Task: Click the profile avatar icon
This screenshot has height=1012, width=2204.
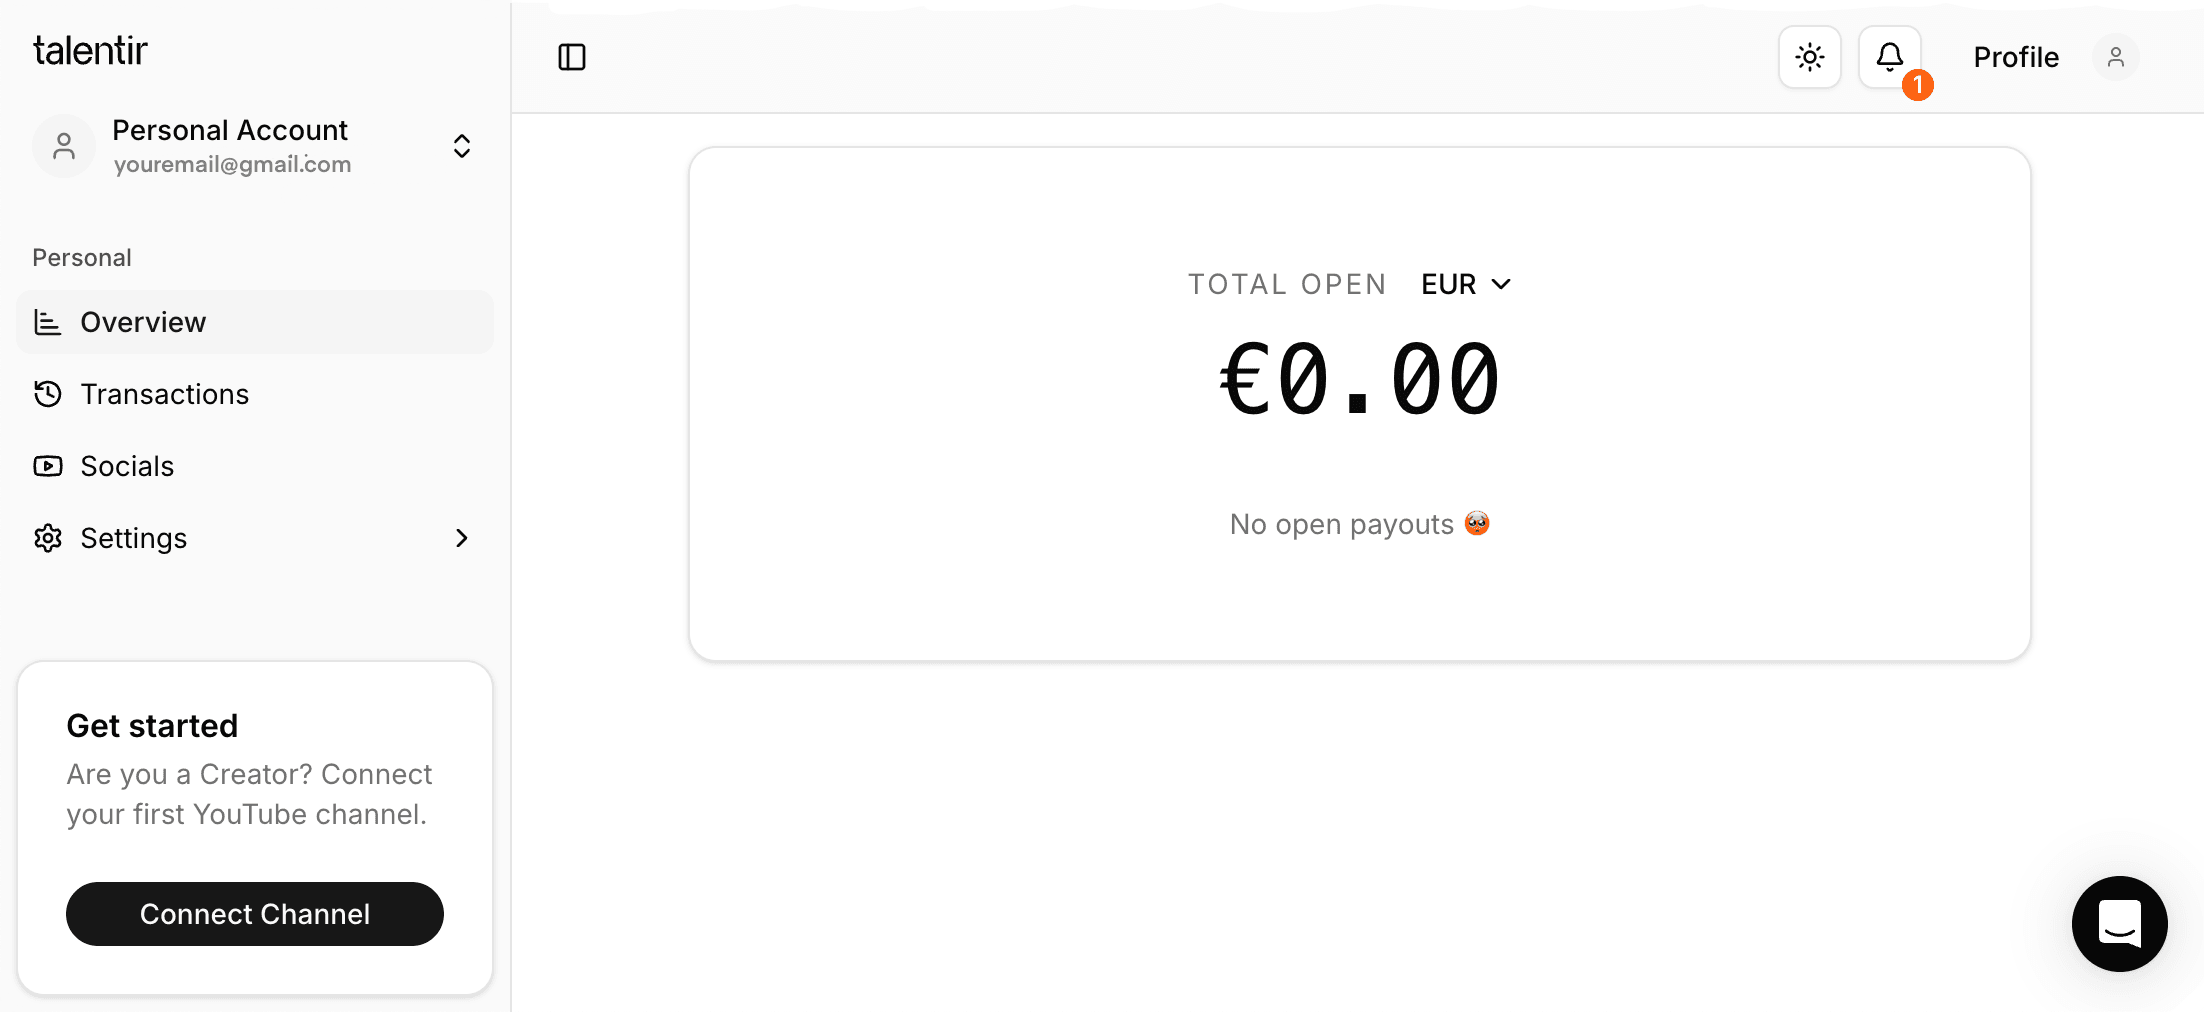Action: tap(2115, 57)
